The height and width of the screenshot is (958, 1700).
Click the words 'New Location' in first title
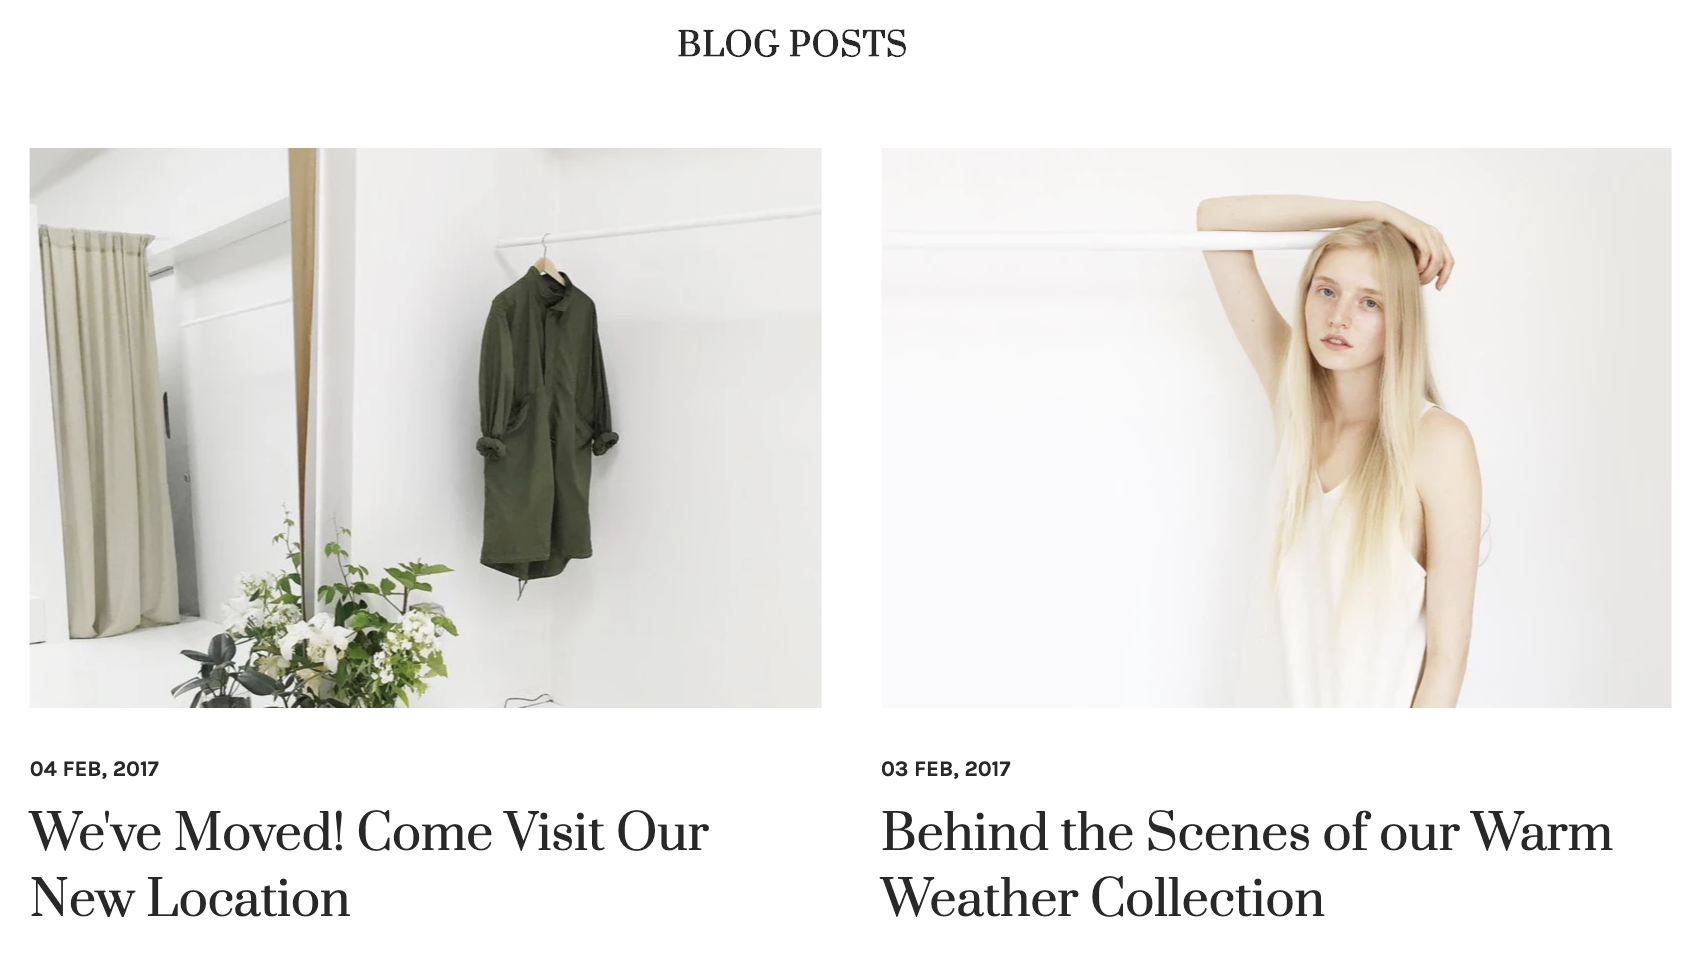click(x=190, y=898)
